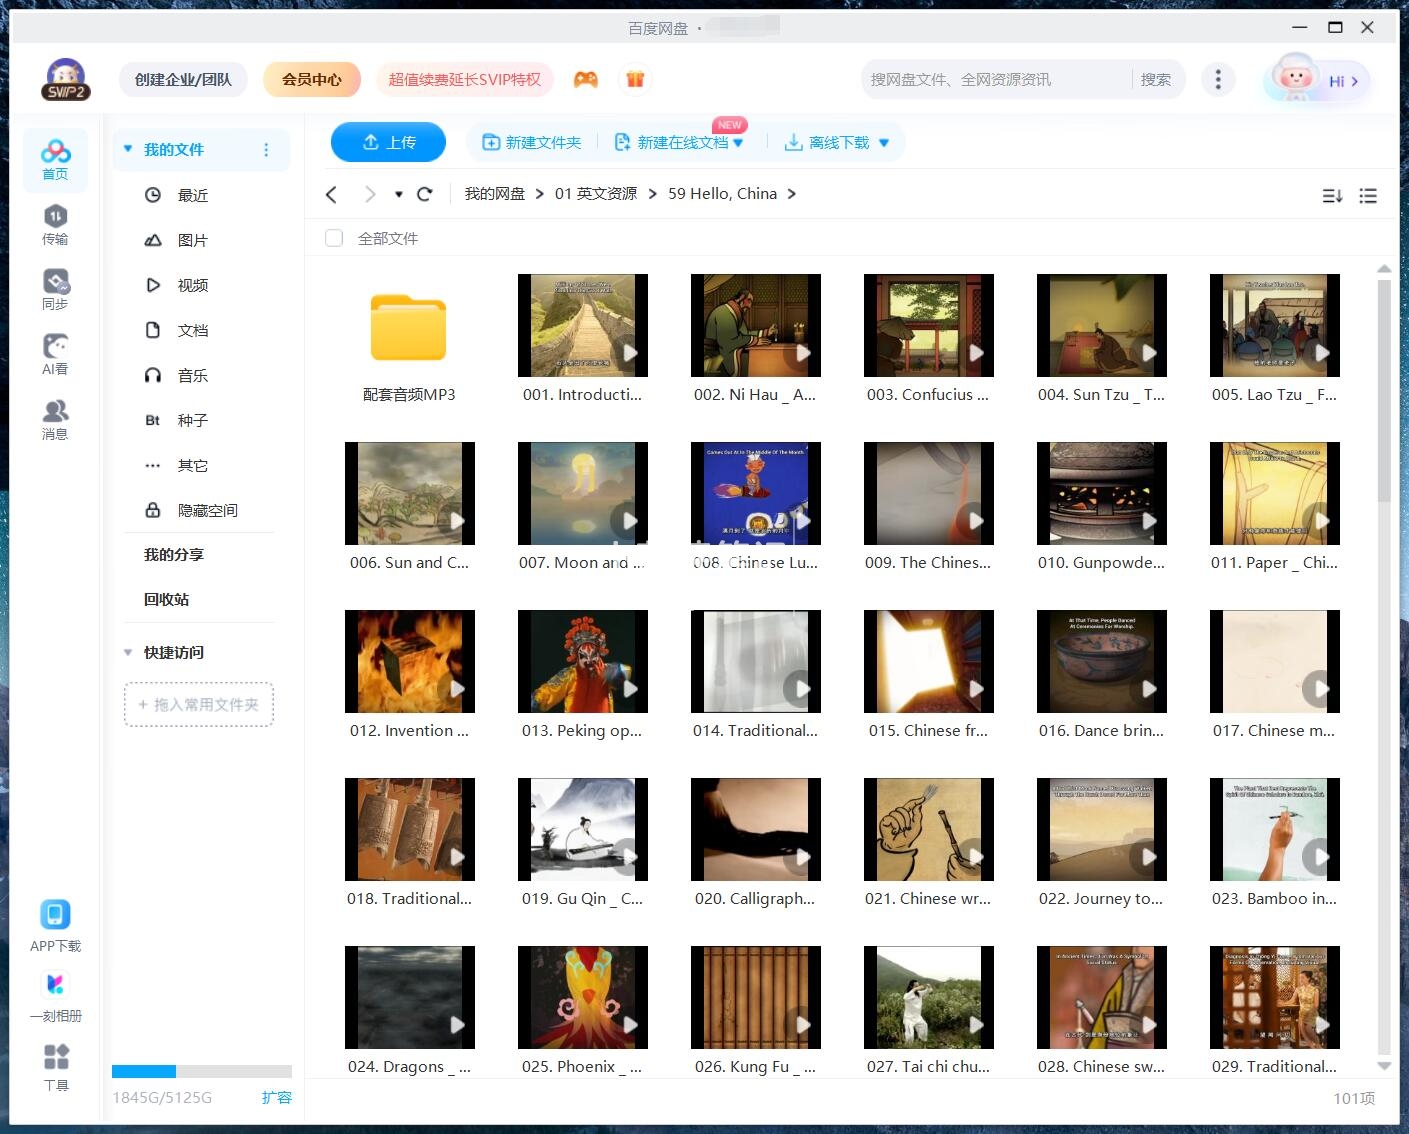Open the 一刻相册 album feature
The image size is (1409, 1134).
pyautogui.click(x=55, y=995)
